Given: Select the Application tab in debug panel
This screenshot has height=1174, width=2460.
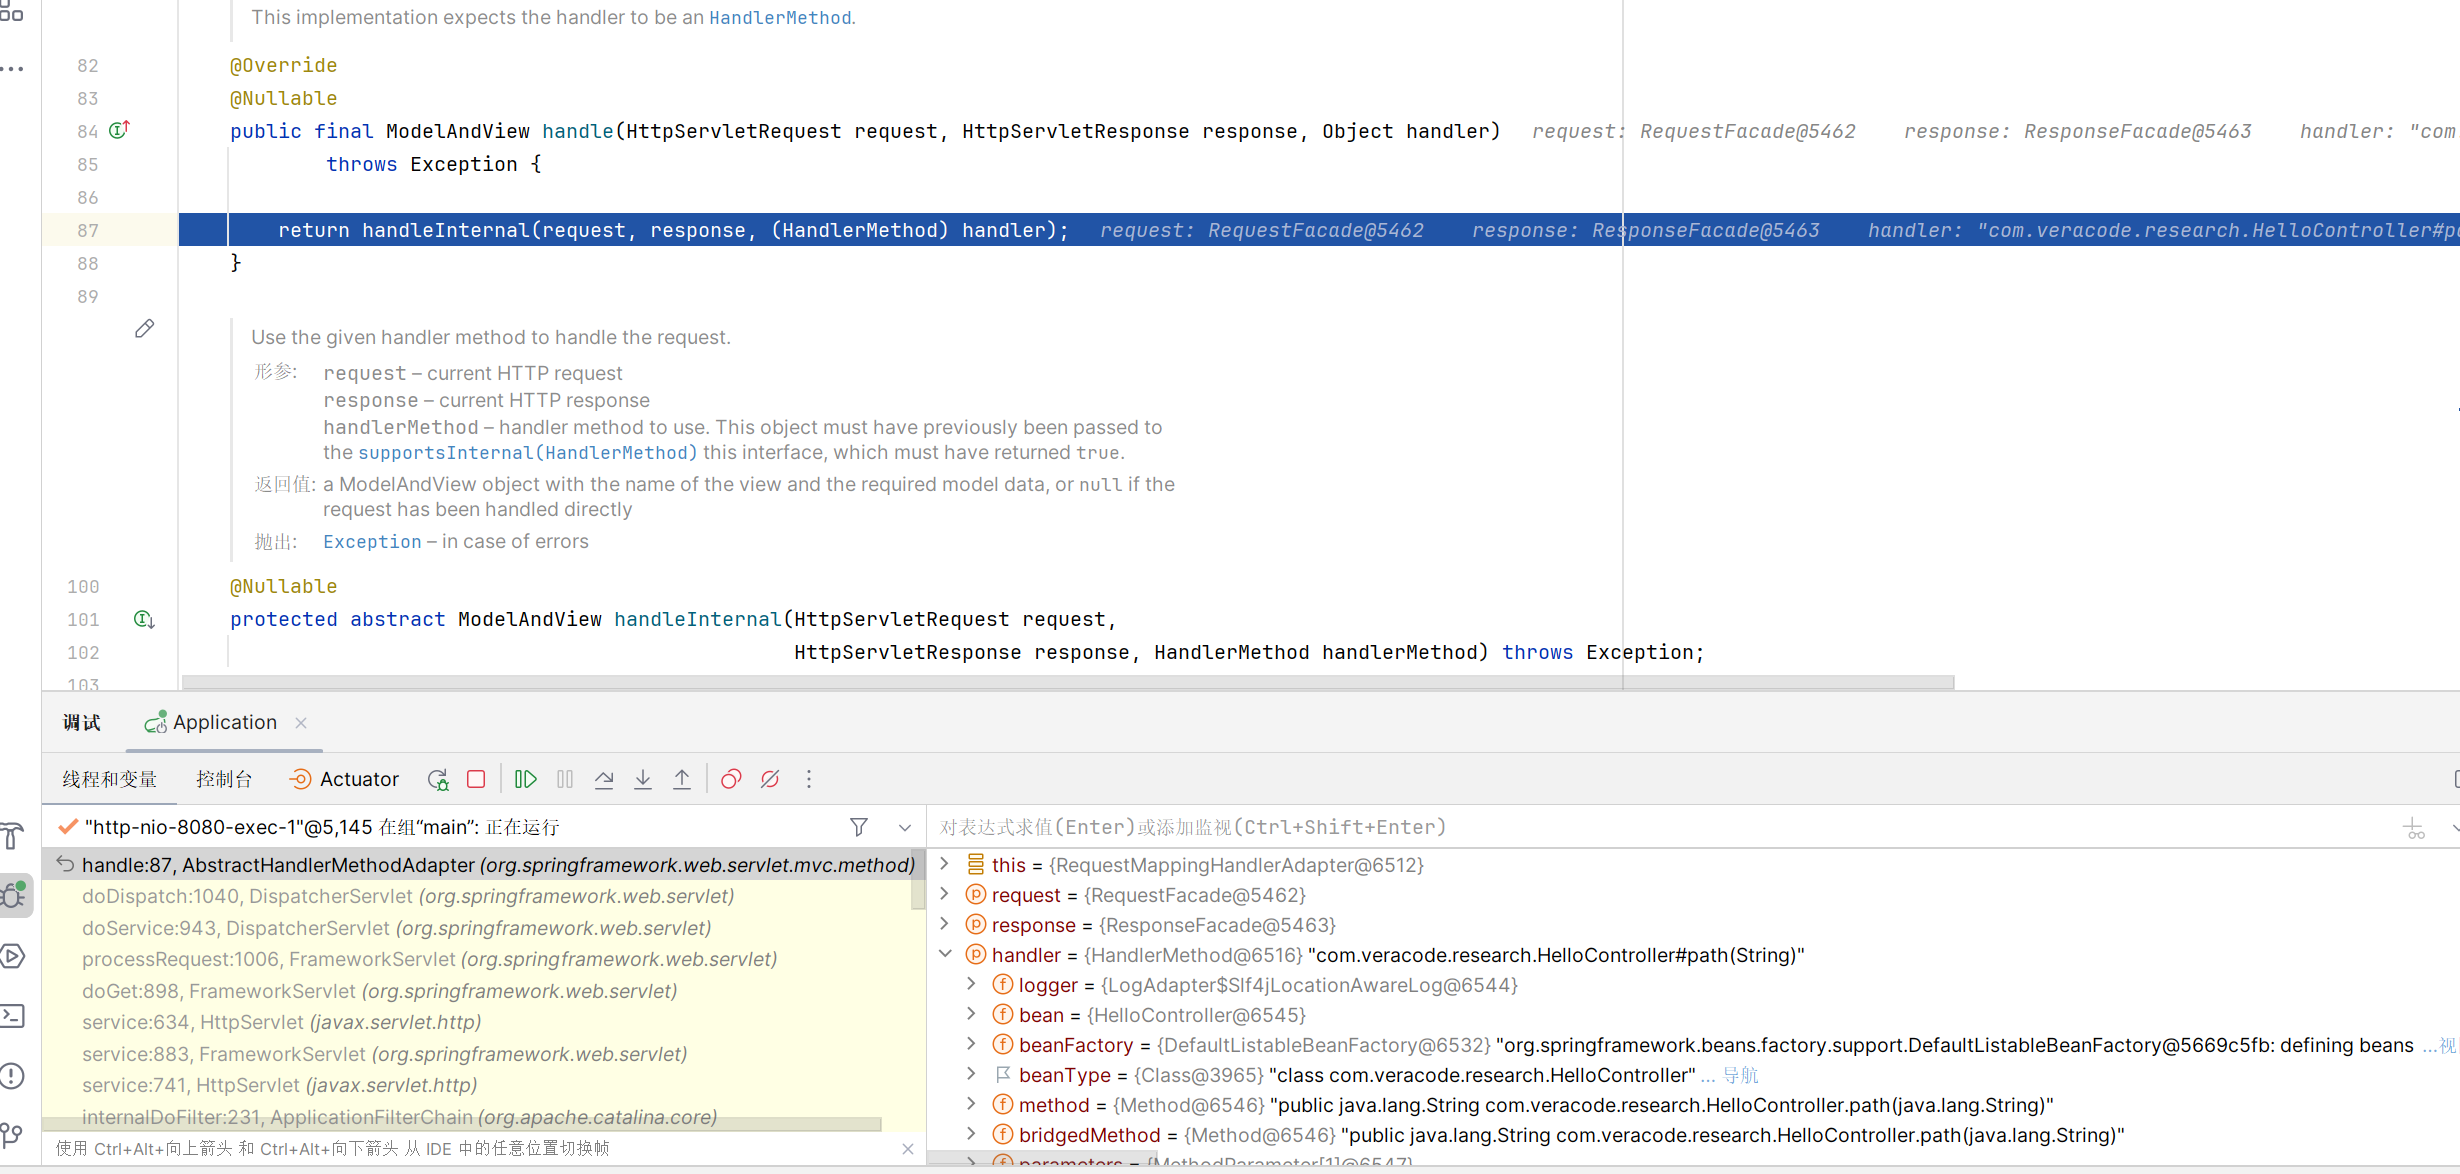Looking at the screenshot, I should (x=226, y=722).
